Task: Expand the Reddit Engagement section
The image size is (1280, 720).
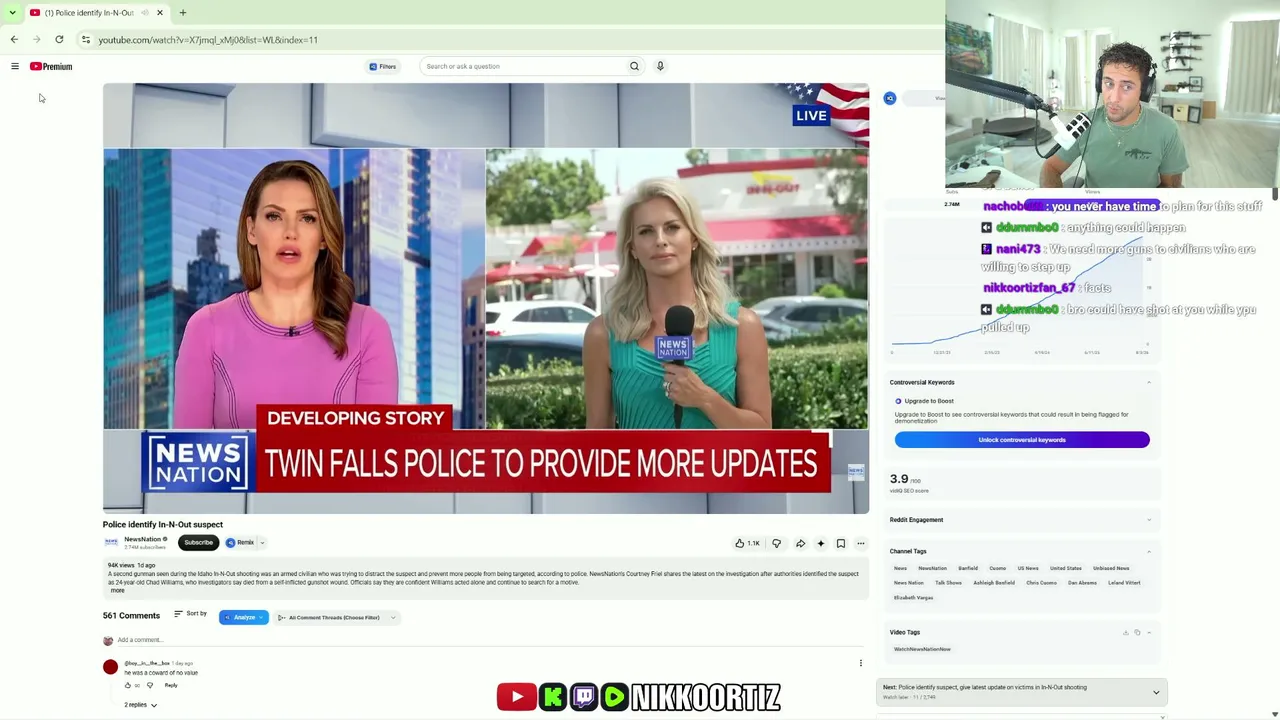Action: point(1149,520)
